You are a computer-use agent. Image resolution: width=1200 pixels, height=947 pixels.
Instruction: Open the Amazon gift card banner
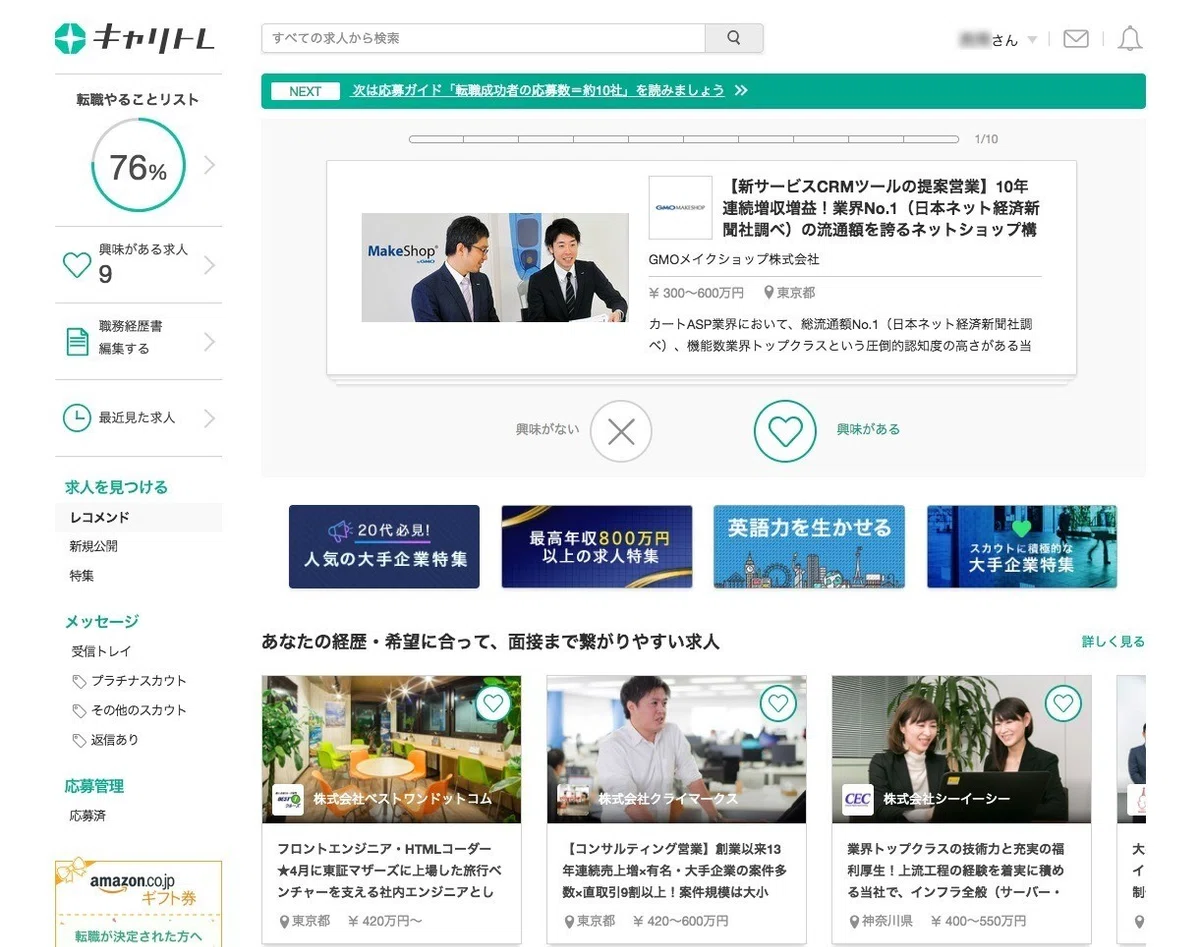tap(138, 903)
